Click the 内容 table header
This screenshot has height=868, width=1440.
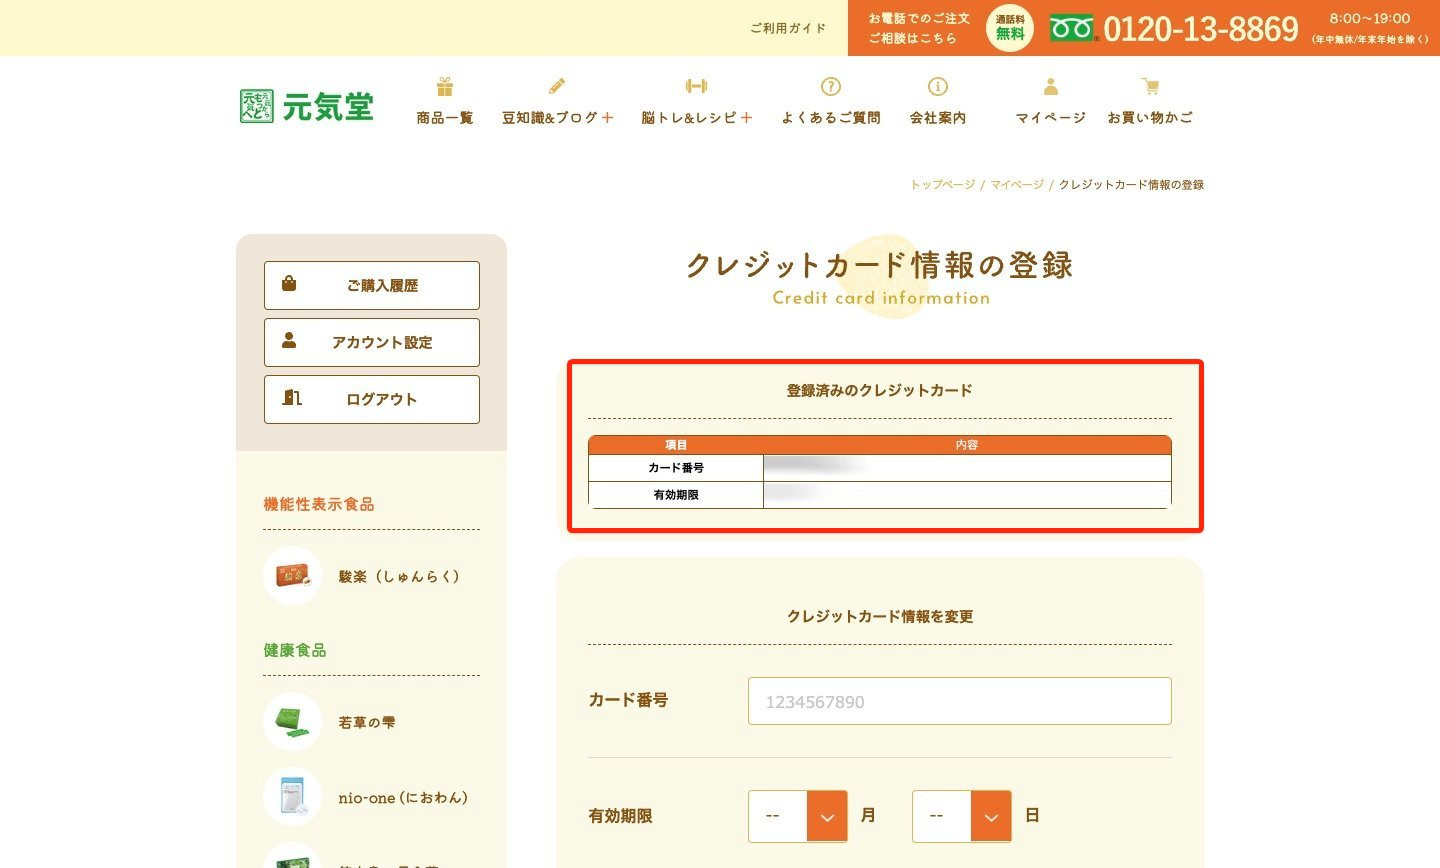[x=967, y=445]
